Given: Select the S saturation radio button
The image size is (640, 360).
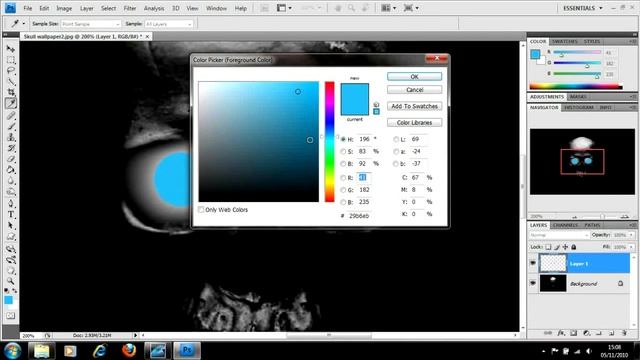Looking at the screenshot, I should click(343, 151).
